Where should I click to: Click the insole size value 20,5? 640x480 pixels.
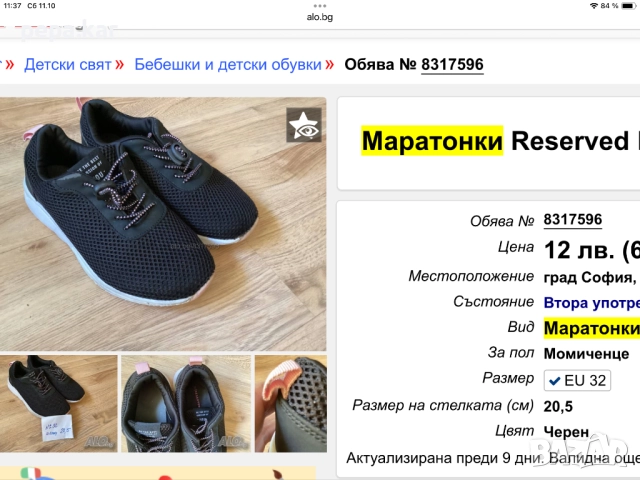558,407
